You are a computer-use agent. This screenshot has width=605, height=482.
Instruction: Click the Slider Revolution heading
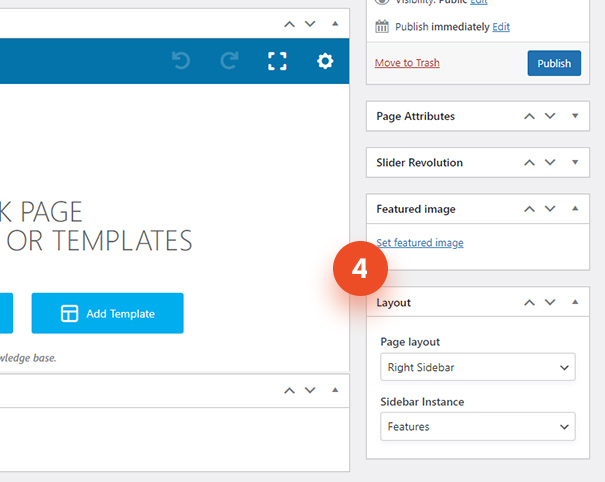[419, 162]
